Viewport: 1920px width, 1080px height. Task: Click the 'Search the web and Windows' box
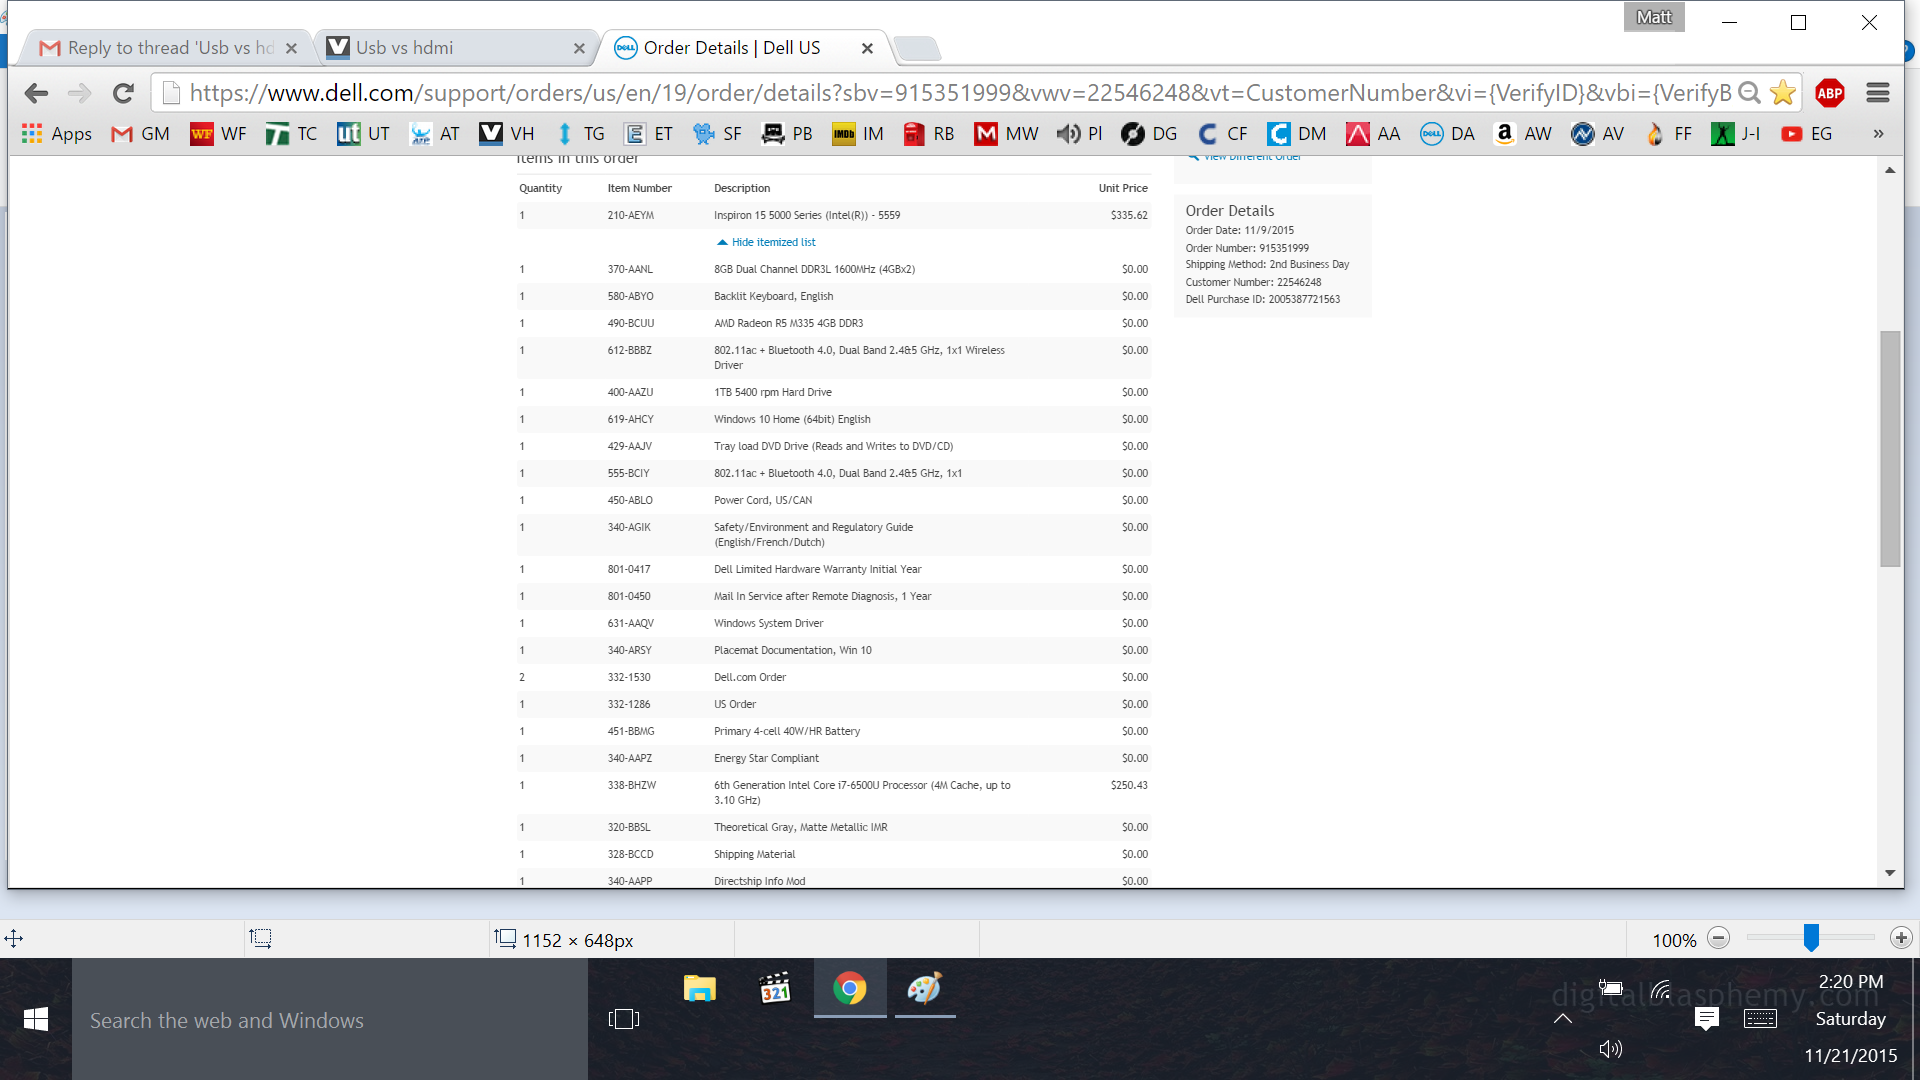tap(330, 1019)
